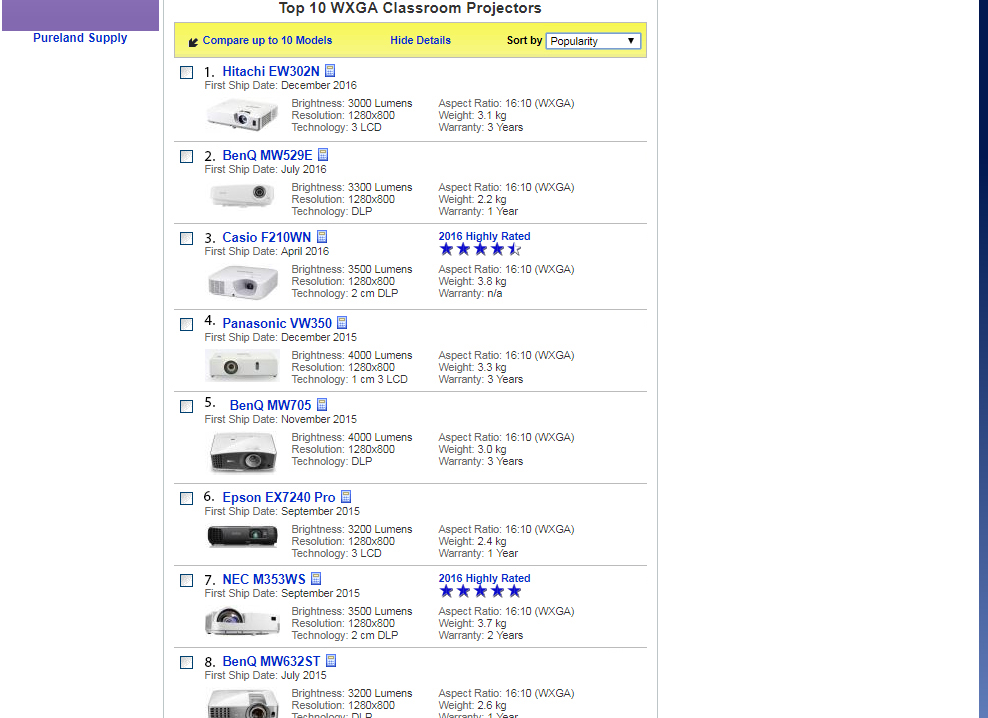Viewport: 988px width, 718px height.
Task: Click the 2016 Highly Rated link for NEC M353WS
Action: 484,578
